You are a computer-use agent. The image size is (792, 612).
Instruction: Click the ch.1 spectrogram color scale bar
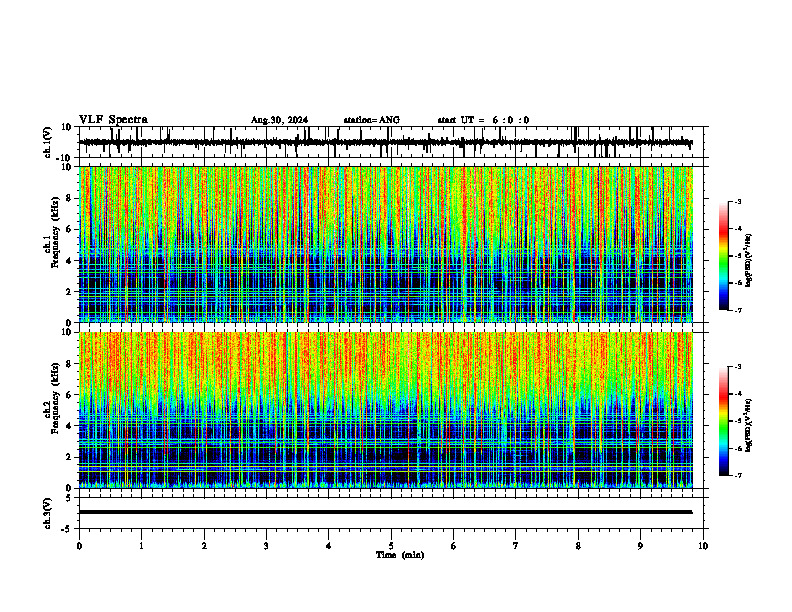click(724, 256)
